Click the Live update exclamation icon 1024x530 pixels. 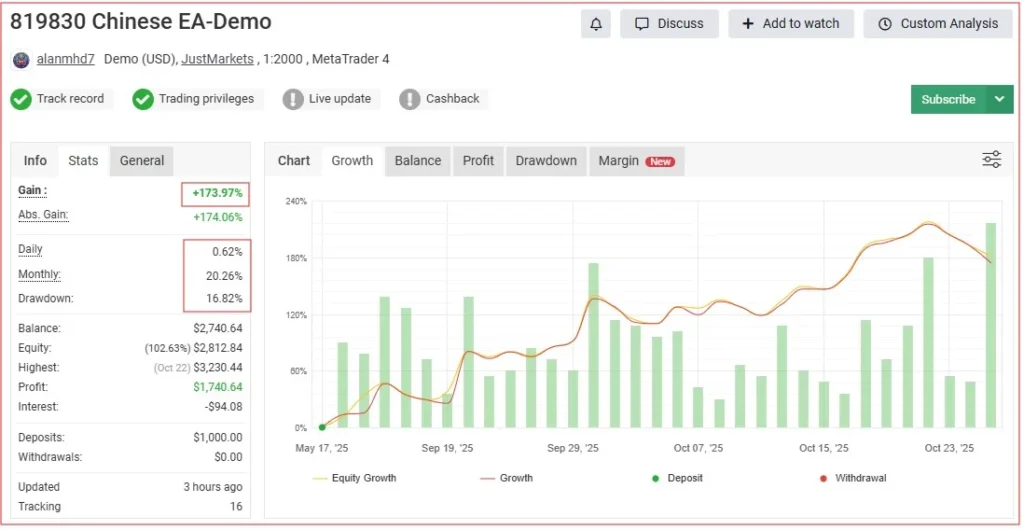point(293,99)
